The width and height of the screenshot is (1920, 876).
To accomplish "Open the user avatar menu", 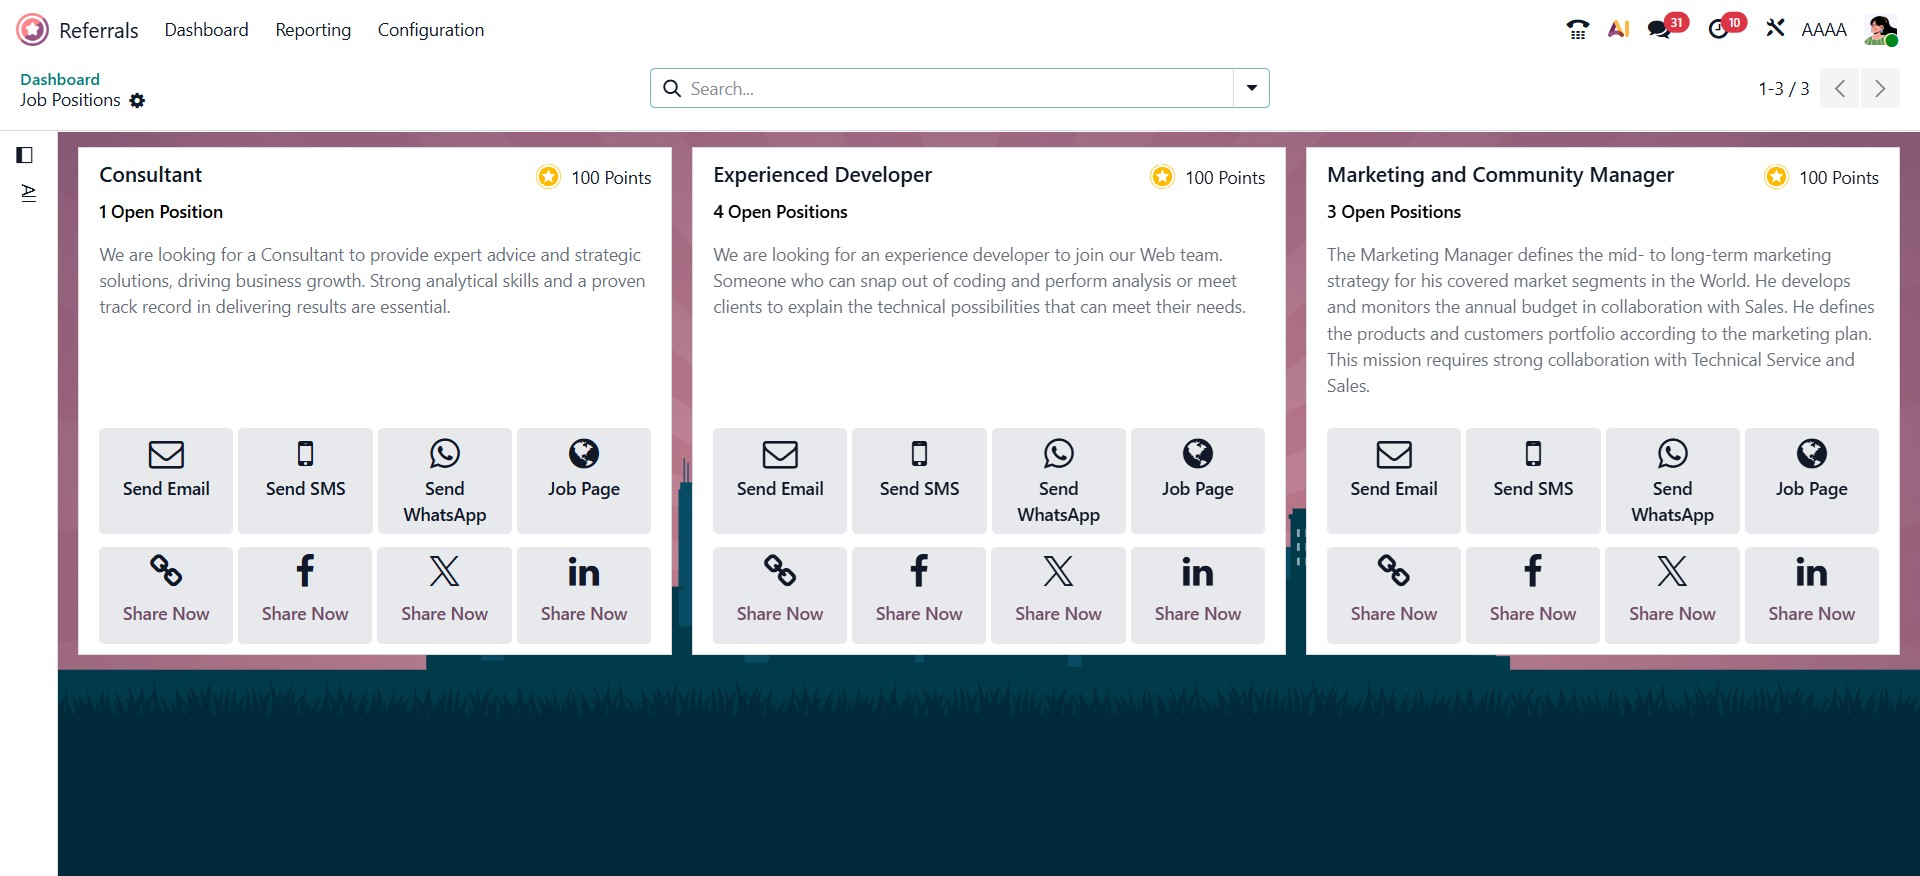I will tap(1880, 30).
